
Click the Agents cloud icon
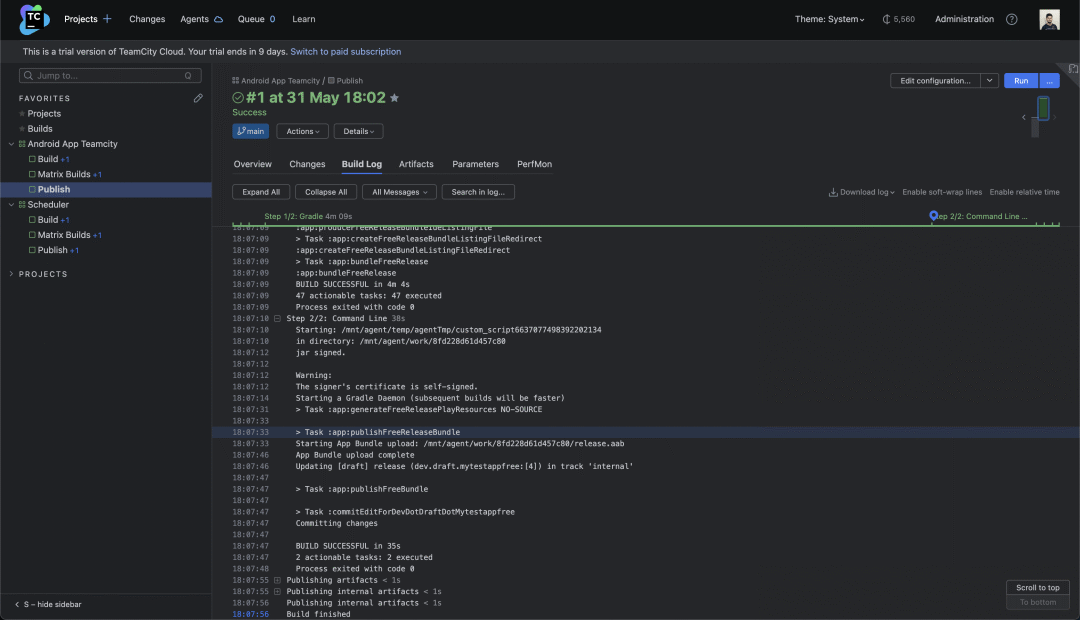218,19
